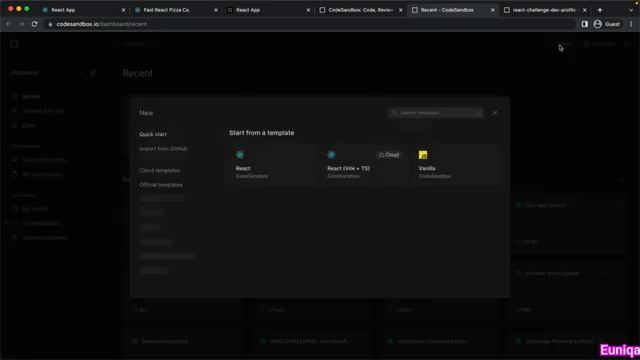The height and width of the screenshot is (360, 640).
Task: Select the React template icon
Action: tap(240, 155)
